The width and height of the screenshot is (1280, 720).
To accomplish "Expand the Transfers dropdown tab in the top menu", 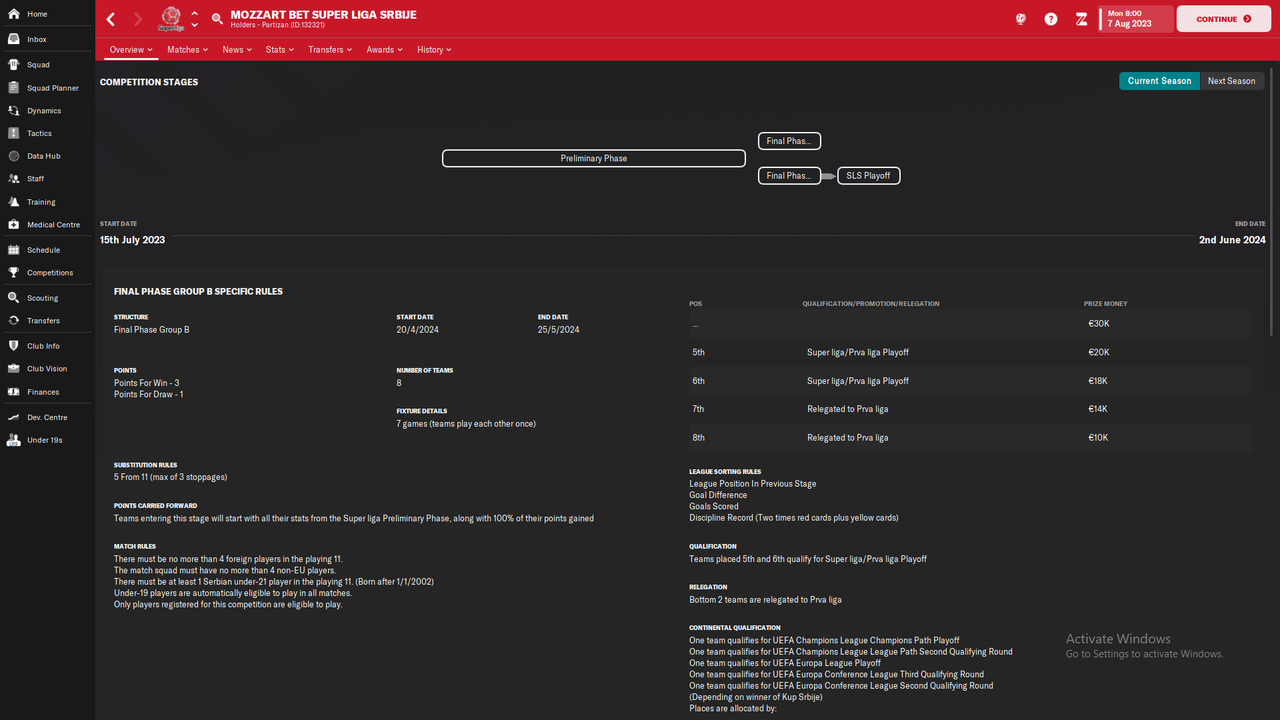I will pos(330,49).
